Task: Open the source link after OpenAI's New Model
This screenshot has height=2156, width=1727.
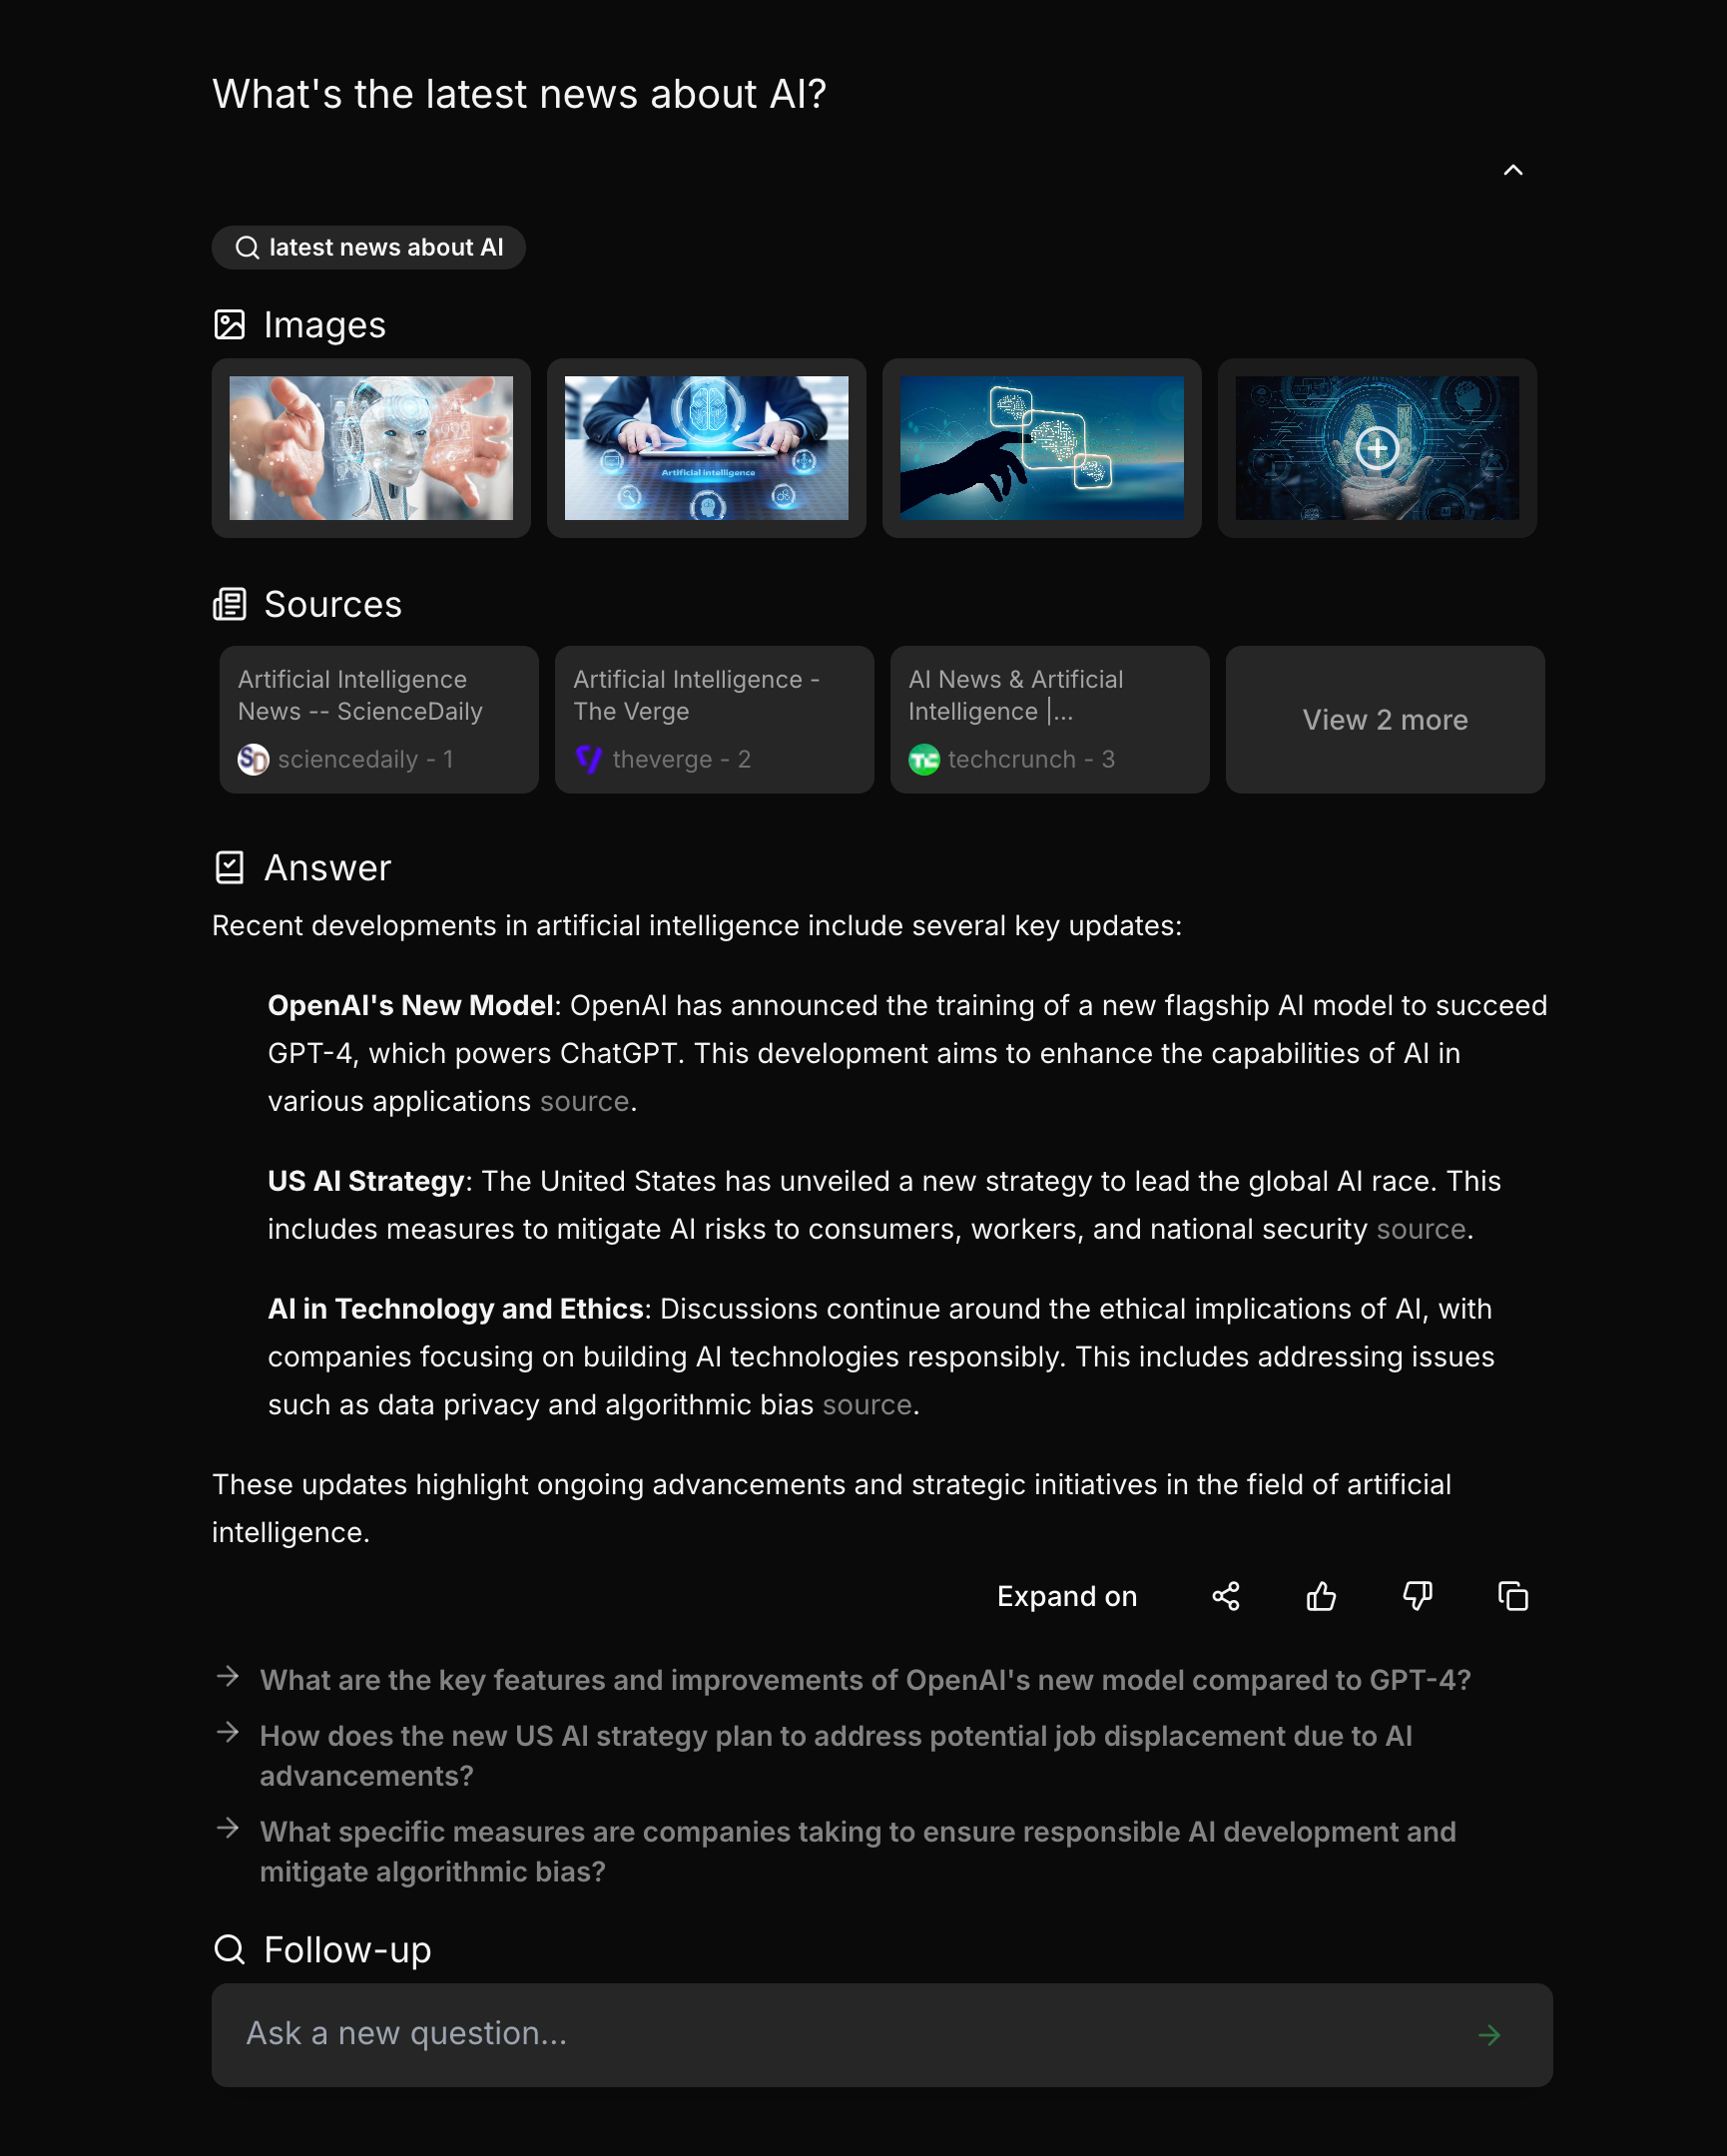Action: click(x=584, y=1101)
